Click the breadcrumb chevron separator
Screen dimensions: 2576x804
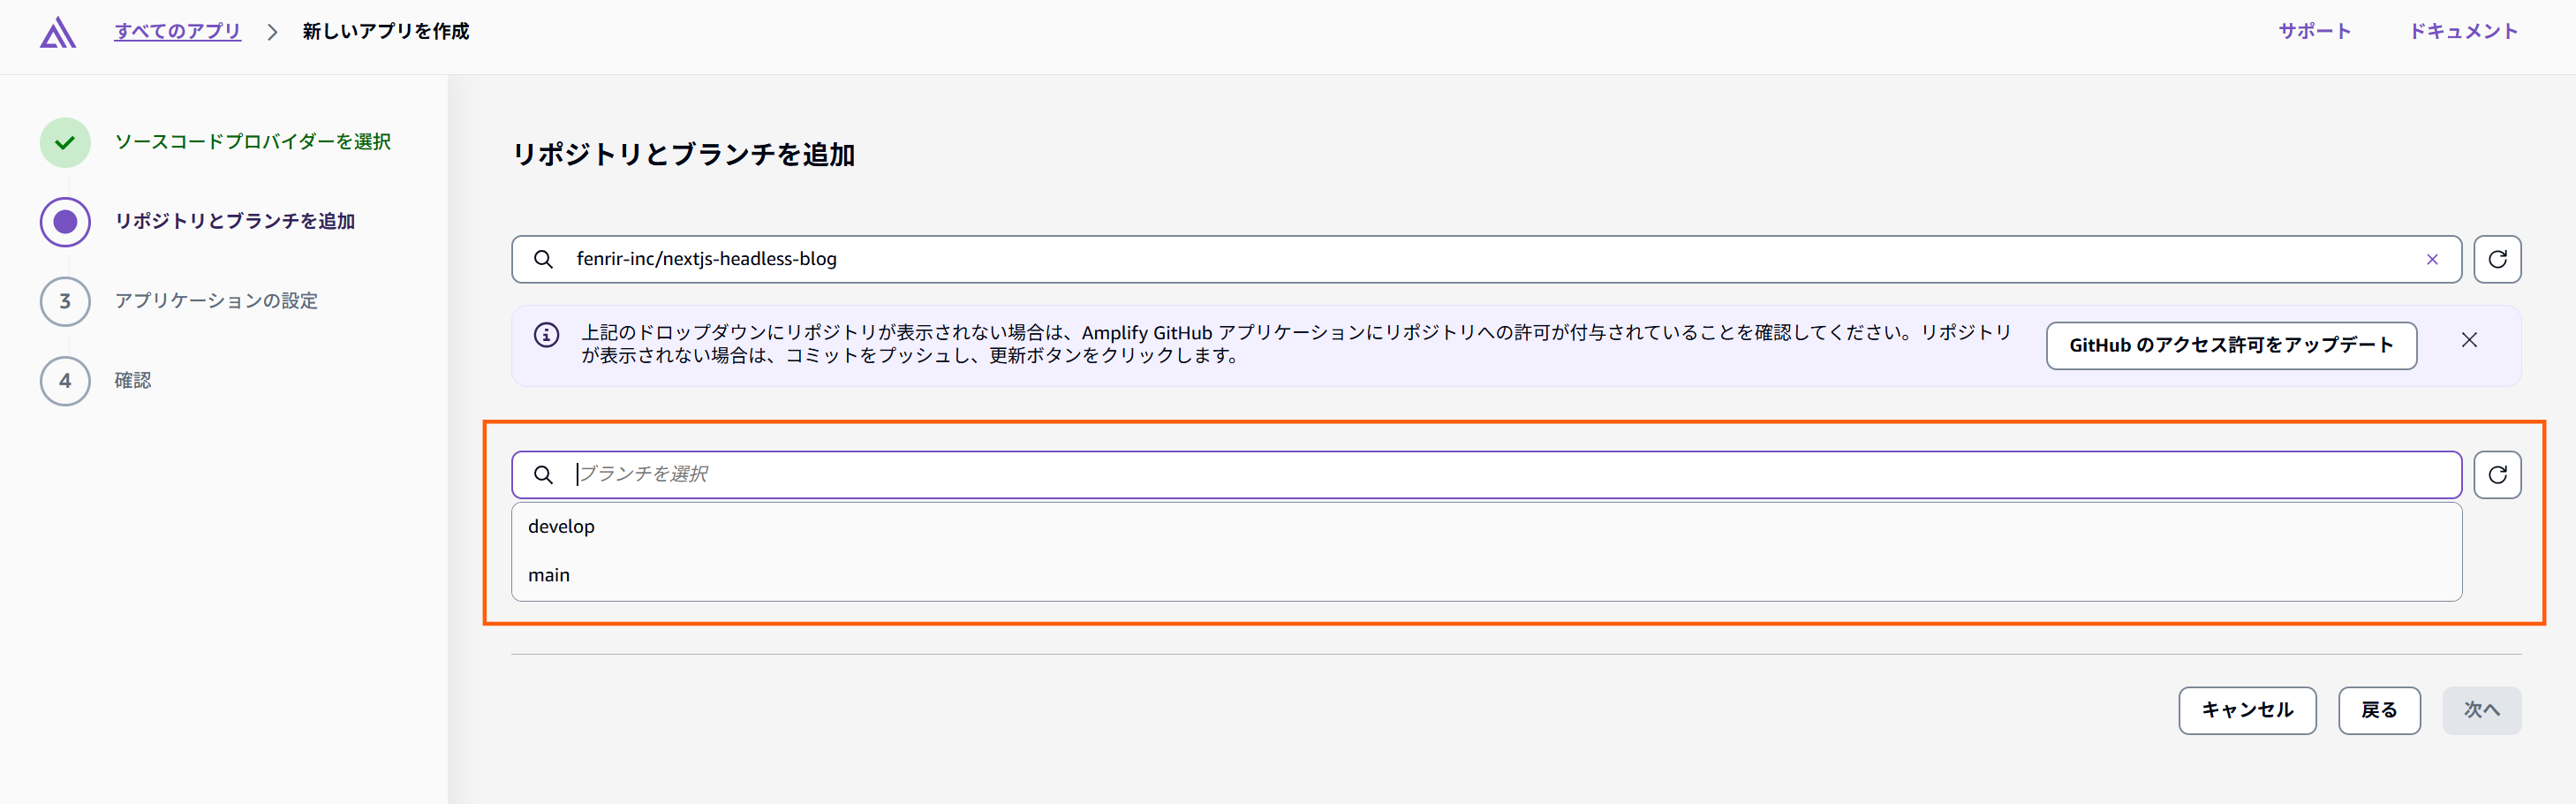(272, 32)
